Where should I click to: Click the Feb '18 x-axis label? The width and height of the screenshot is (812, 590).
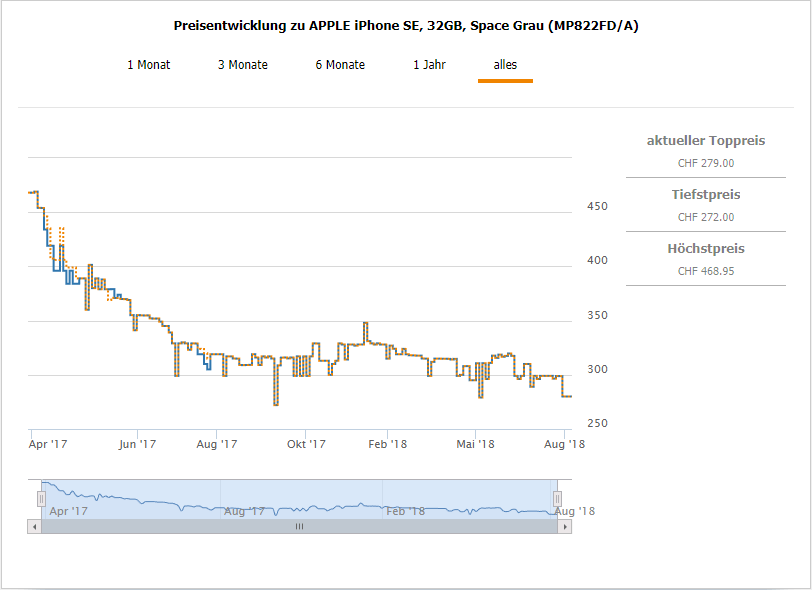pos(387,444)
